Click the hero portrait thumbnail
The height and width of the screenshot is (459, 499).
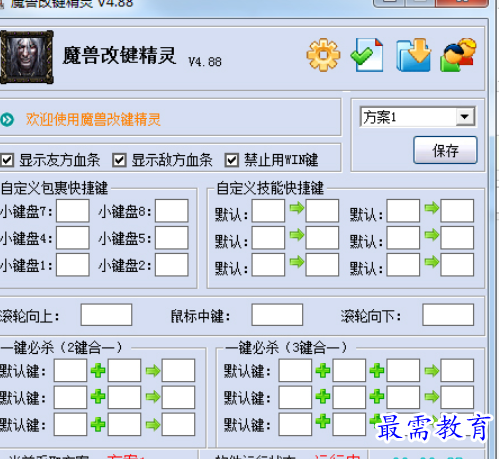pos(27,57)
